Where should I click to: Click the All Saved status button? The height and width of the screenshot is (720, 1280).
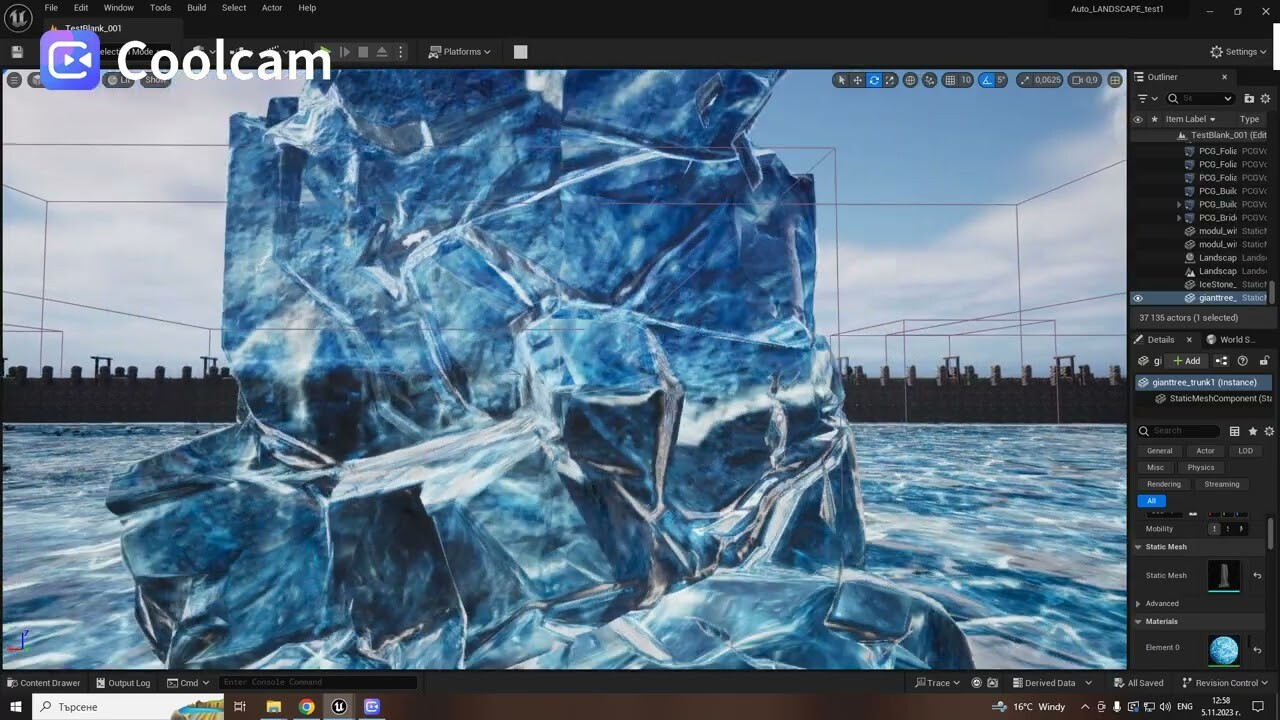tap(1139, 682)
